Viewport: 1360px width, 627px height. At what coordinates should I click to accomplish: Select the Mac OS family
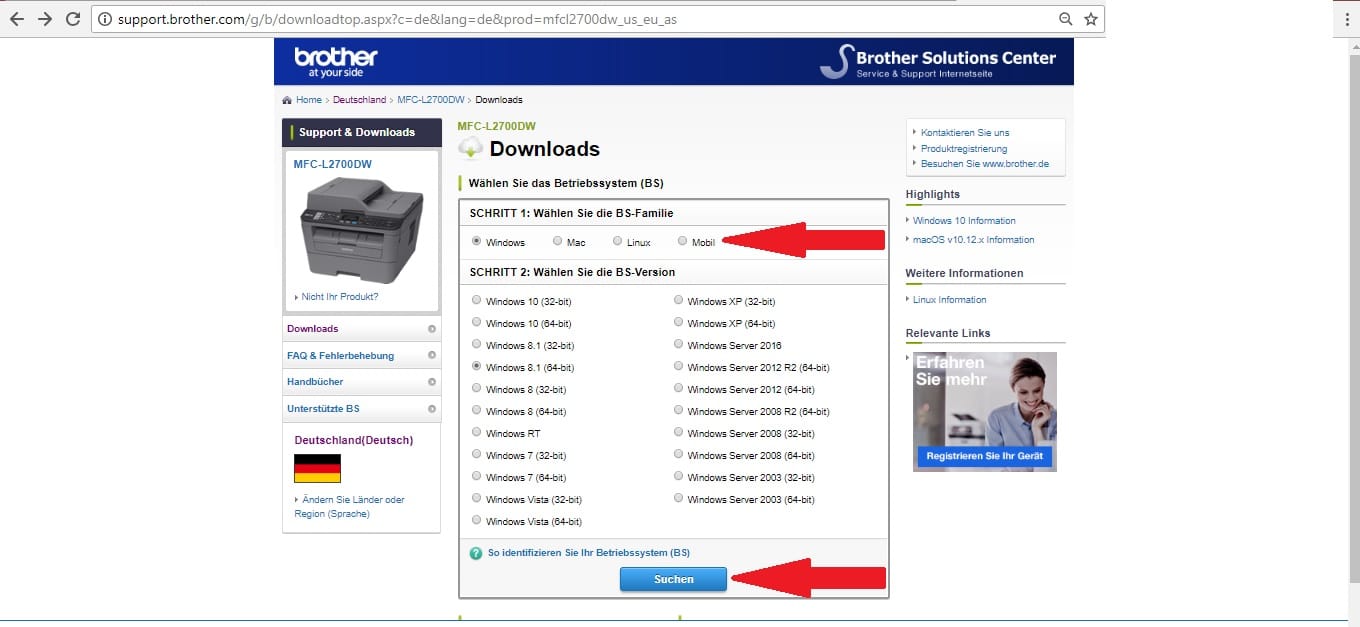click(x=557, y=241)
